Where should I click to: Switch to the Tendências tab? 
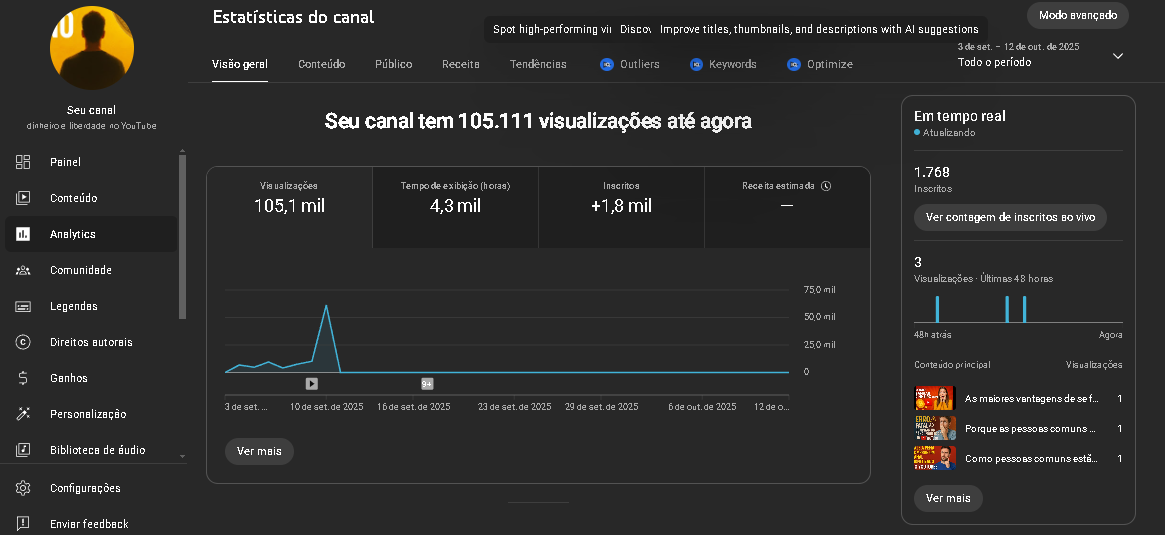(x=538, y=65)
